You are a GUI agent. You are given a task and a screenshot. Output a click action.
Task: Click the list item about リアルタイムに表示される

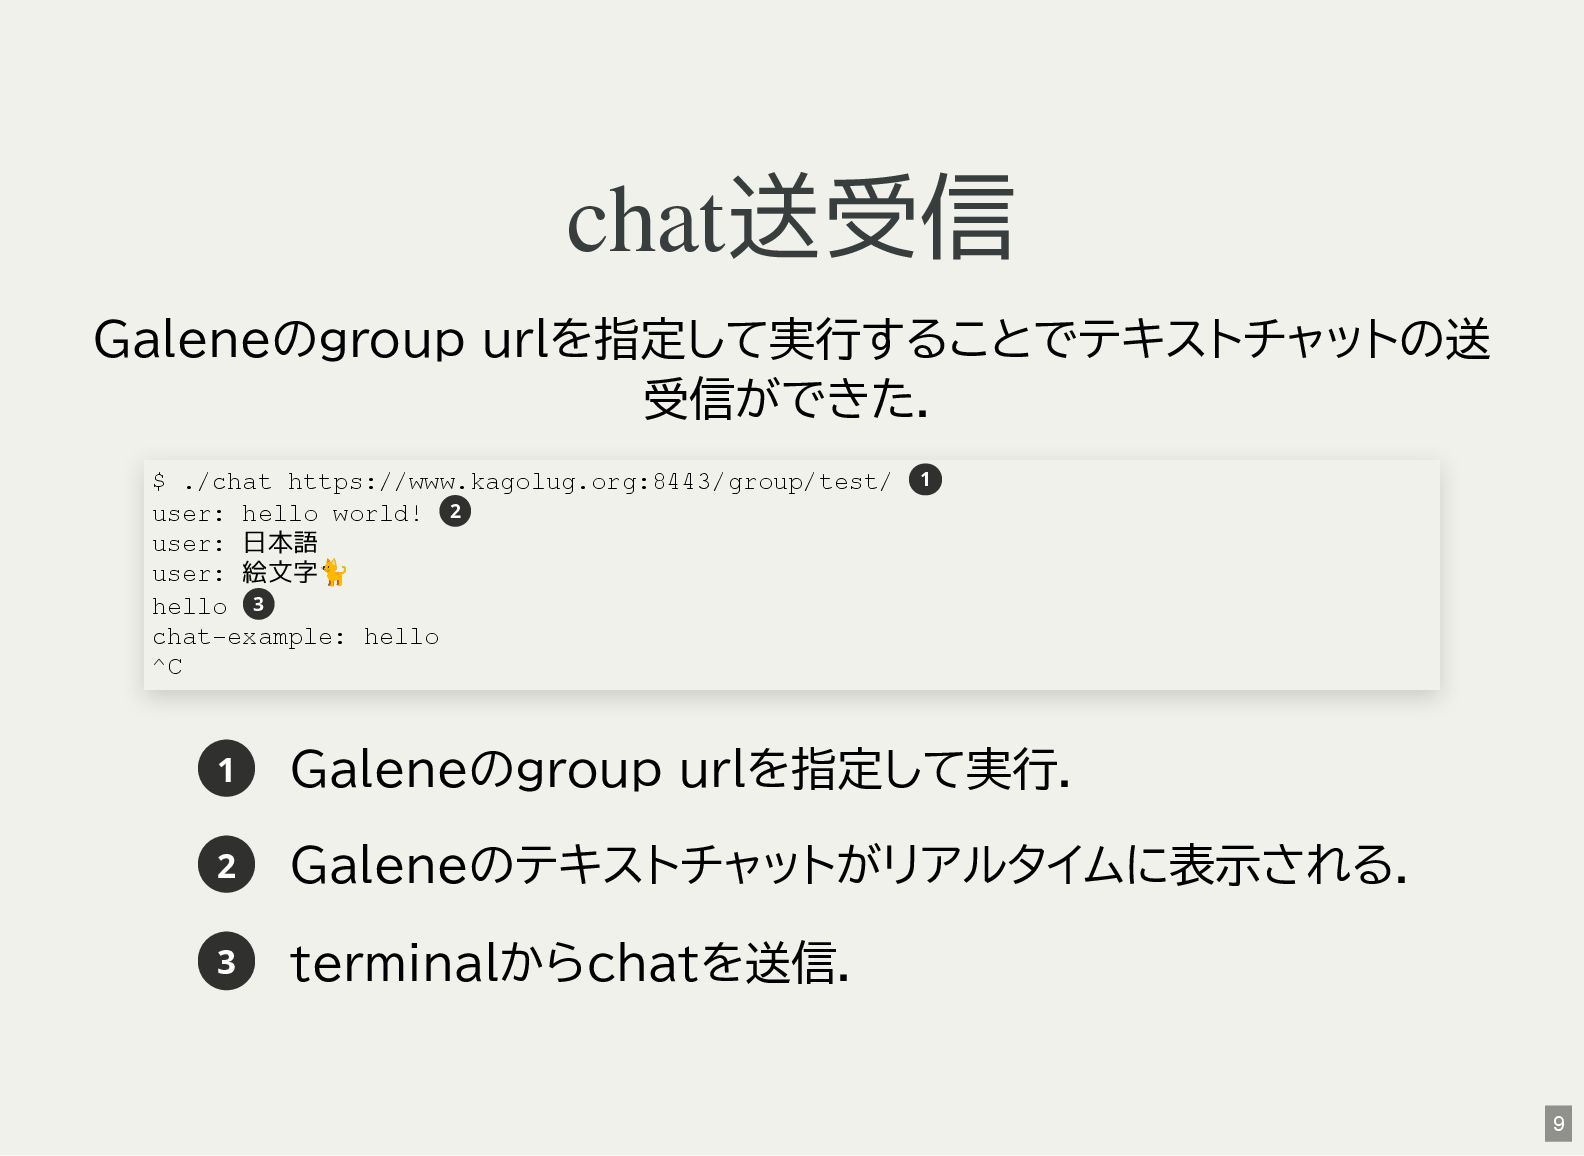848,865
